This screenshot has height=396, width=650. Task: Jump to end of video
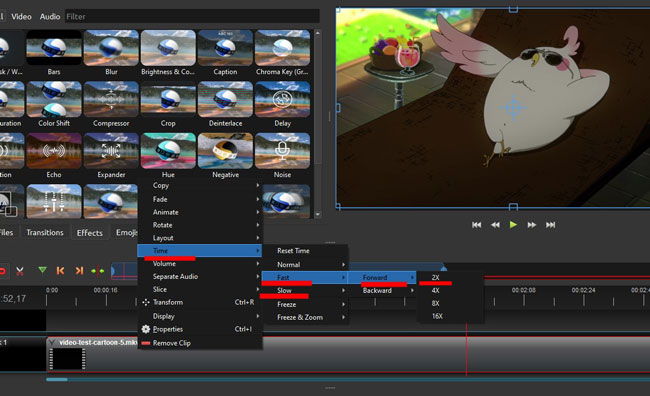click(550, 225)
